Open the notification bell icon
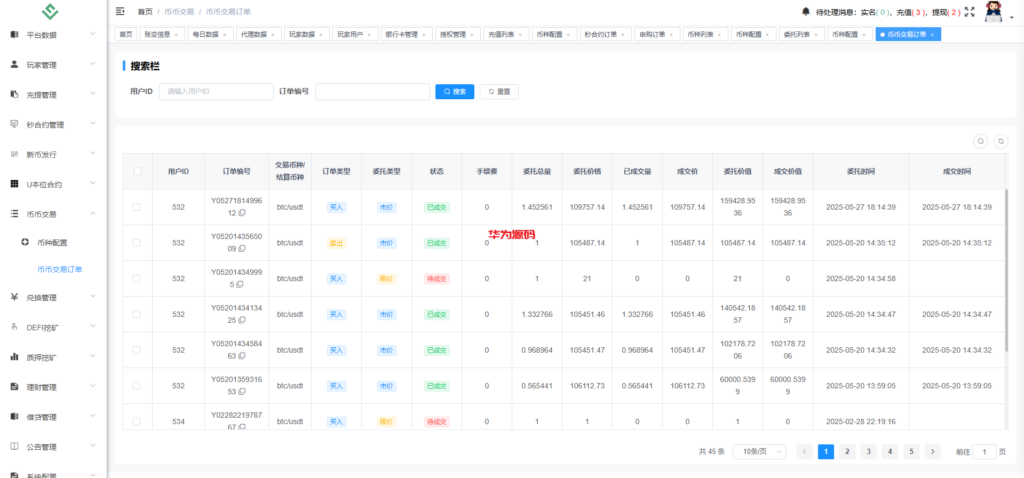The height and width of the screenshot is (478, 1024). tap(805, 11)
